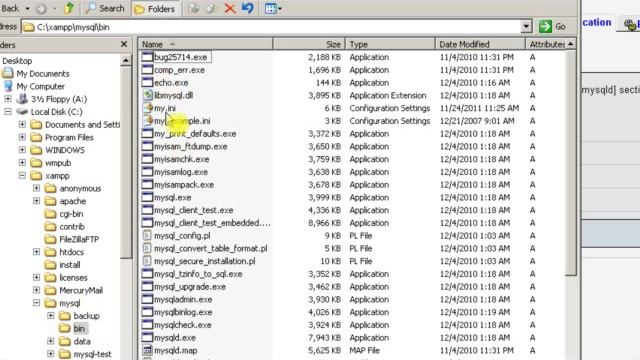
Task: Select the mysql_client_test.exe file name
Action: tap(193, 210)
